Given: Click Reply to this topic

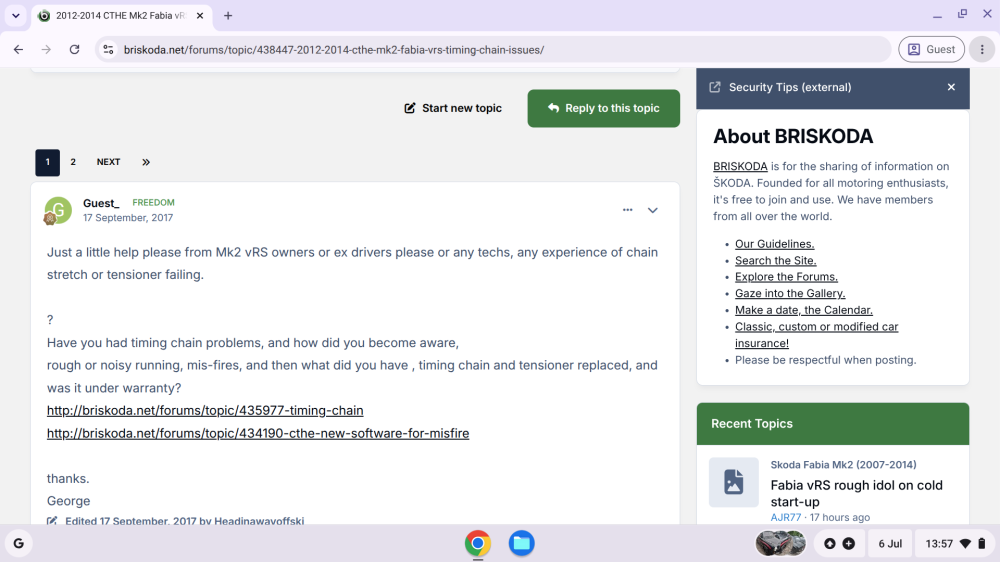Looking at the screenshot, I should [603, 108].
